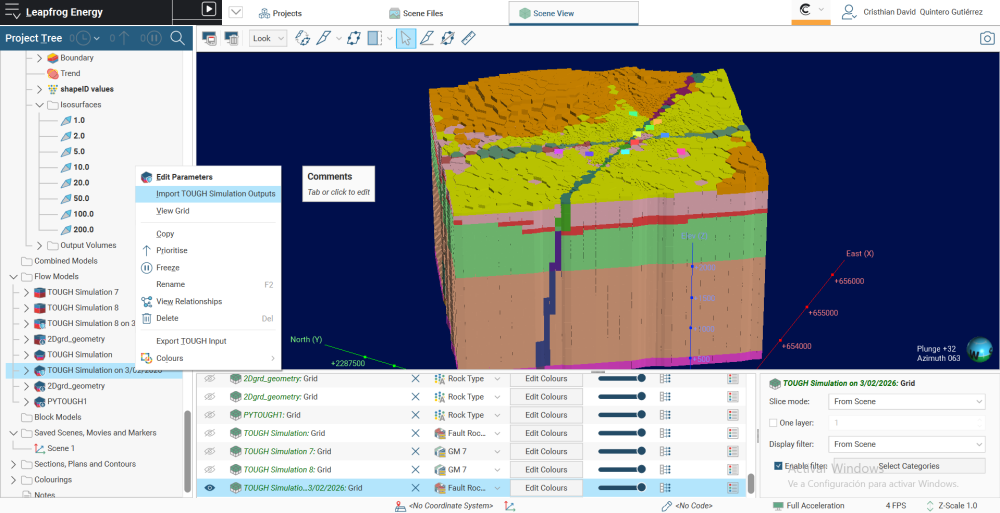Open the Project Tree search
This screenshot has height=513, width=1000.
(x=177, y=38)
